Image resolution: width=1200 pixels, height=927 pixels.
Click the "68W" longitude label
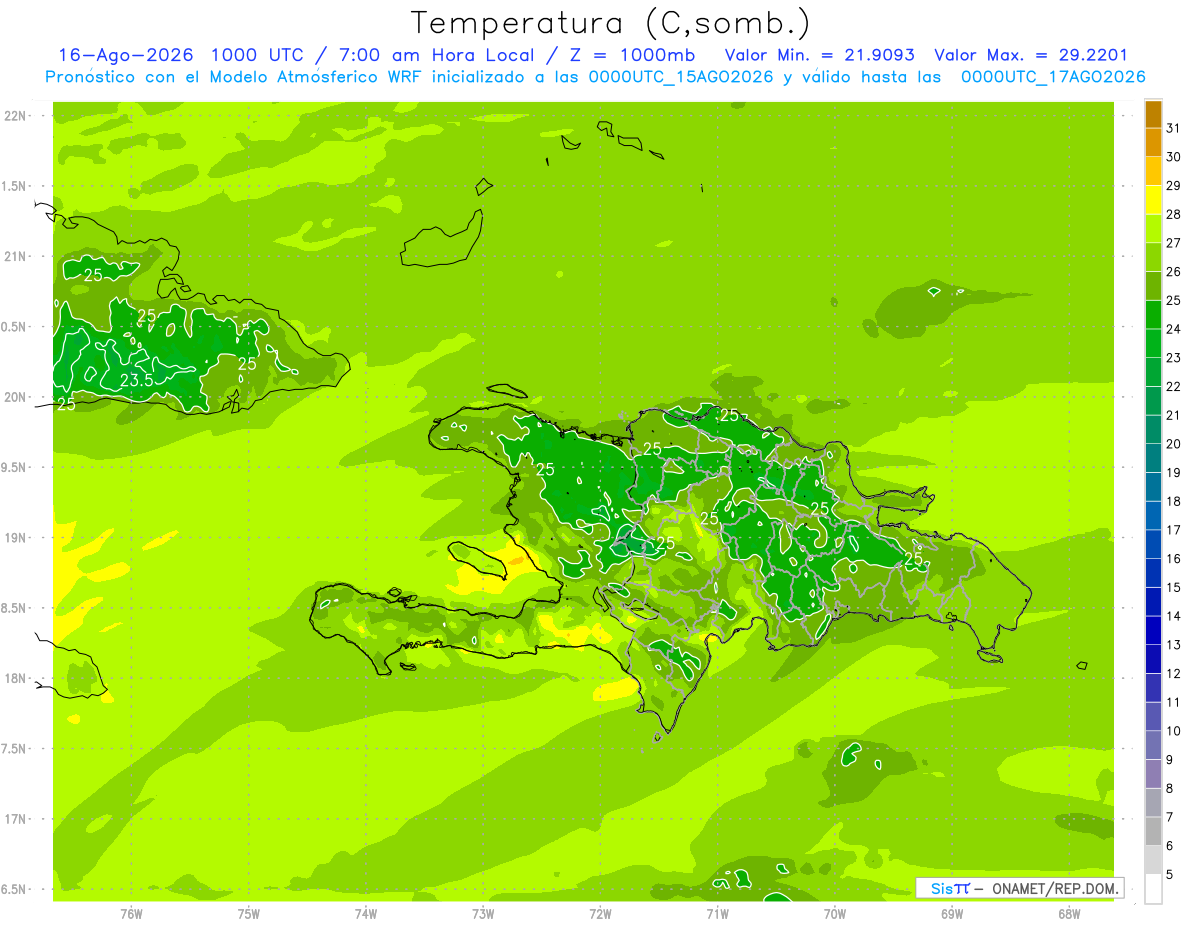[x=1069, y=914]
